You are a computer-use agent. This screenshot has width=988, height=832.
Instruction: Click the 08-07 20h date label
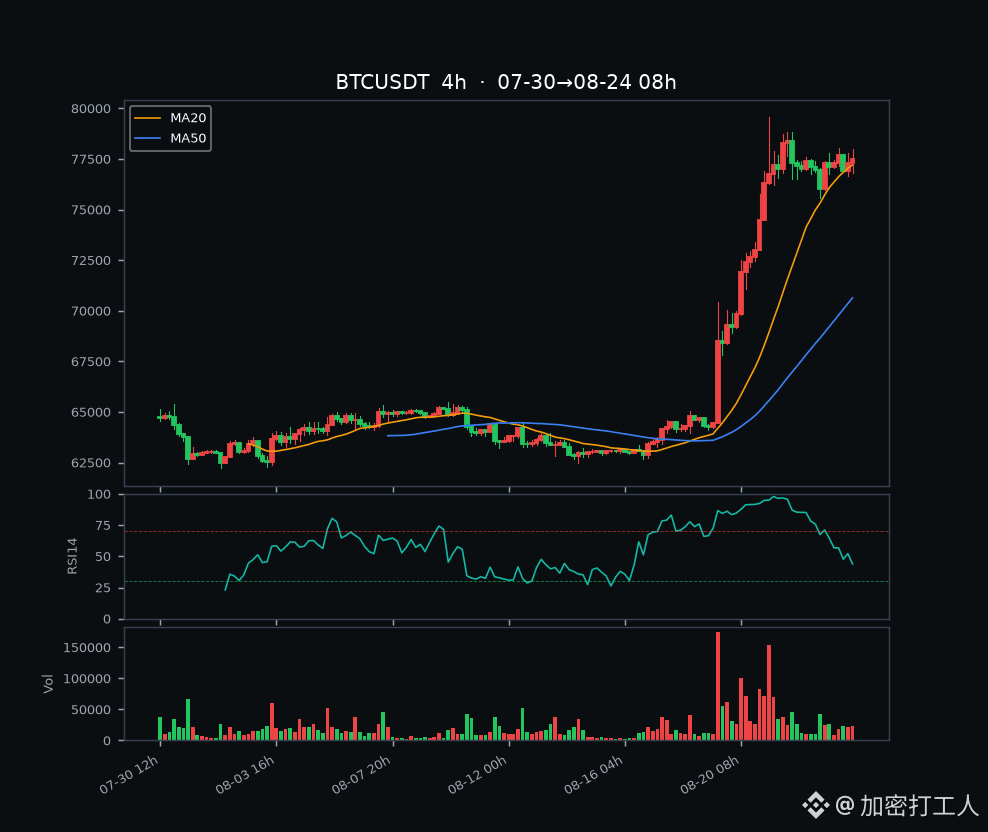362,775
